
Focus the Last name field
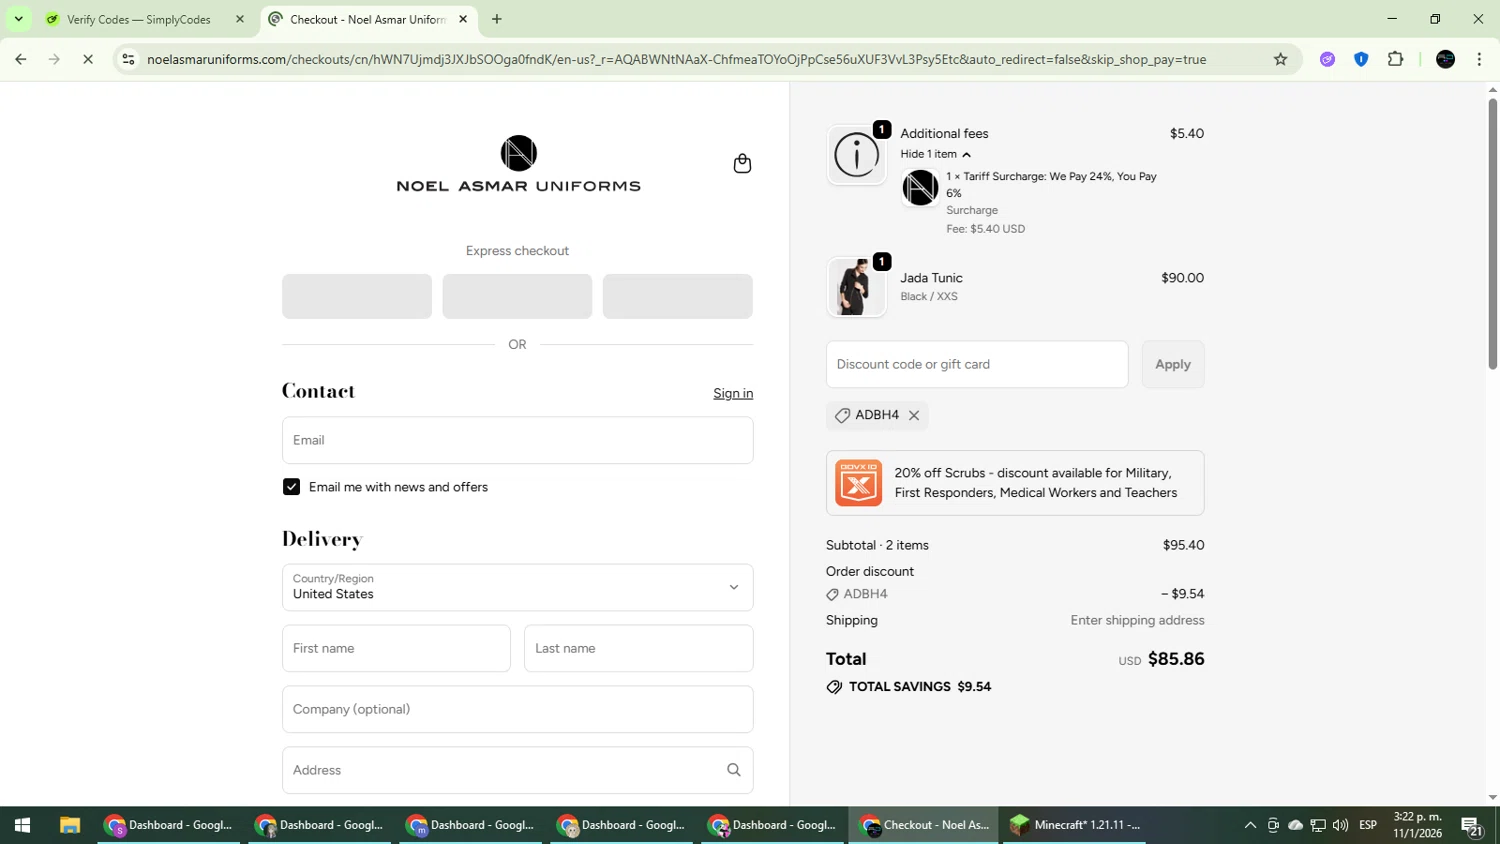(638, 648)
